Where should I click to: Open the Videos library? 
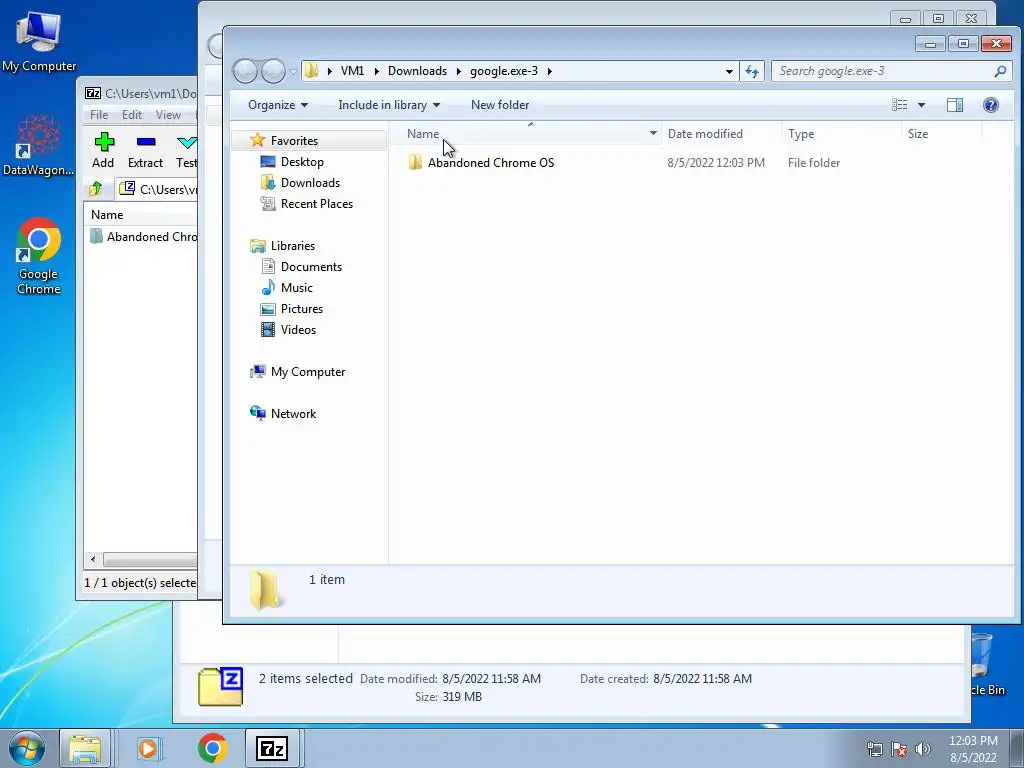[x=298, y=330]
